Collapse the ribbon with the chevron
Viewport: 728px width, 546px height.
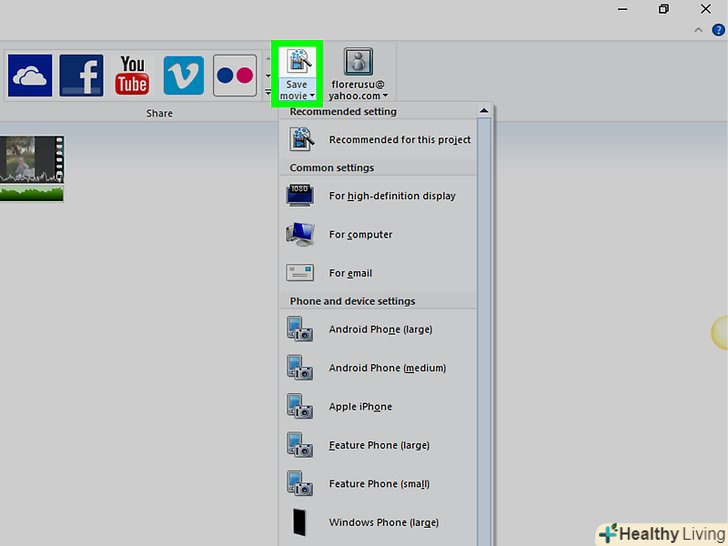[698, 30]
